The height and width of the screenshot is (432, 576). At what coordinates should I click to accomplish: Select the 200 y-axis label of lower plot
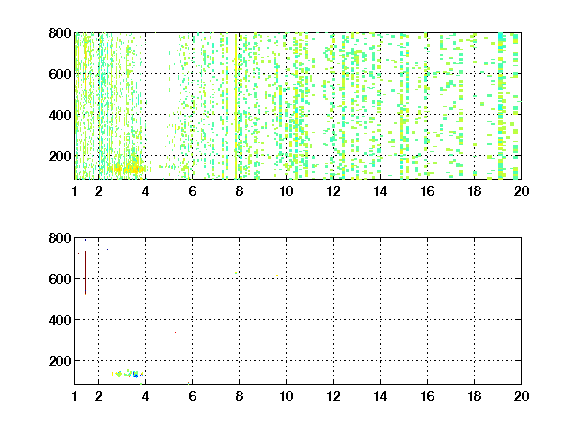tap(60, 361)
